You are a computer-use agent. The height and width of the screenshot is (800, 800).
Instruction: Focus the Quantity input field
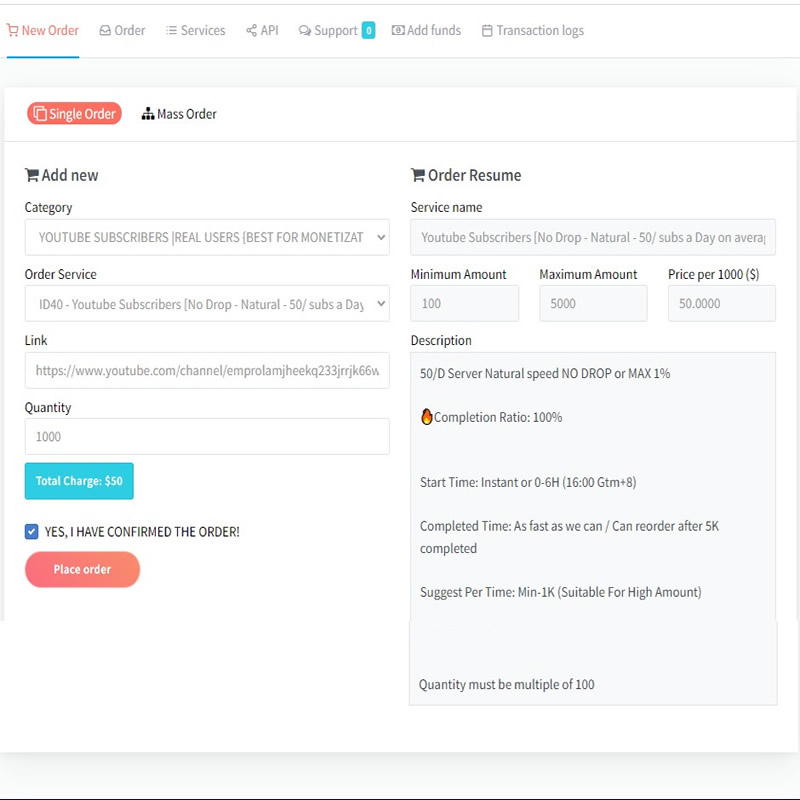[x=207, y=437]
